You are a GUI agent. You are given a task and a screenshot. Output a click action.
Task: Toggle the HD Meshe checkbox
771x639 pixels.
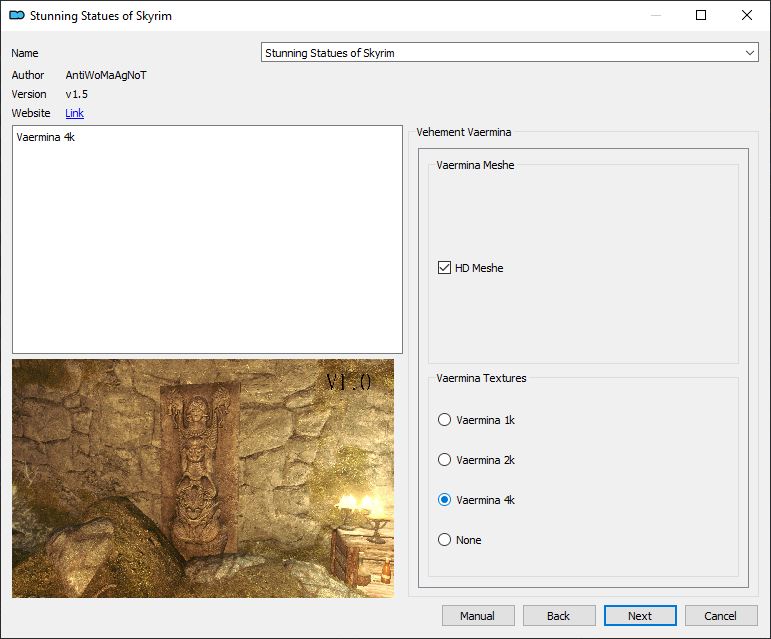tap(444, 267)
